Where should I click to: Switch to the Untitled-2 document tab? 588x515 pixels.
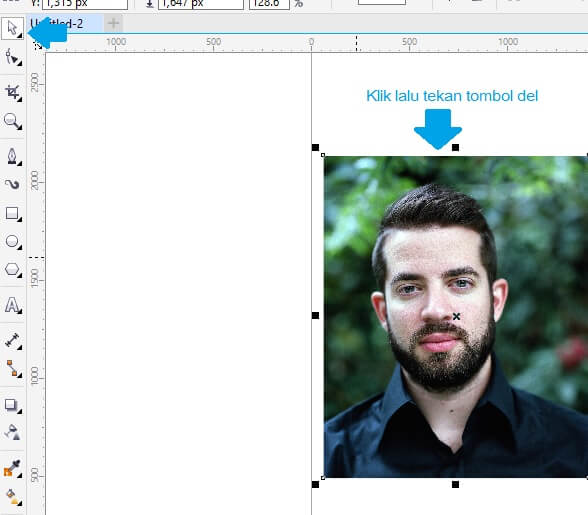[x=64, y=24]
